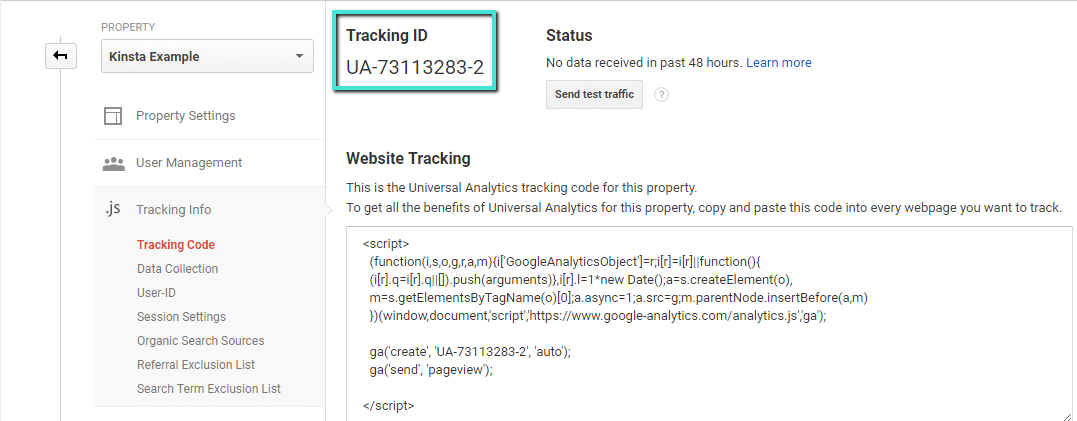Follow the Learn more link

pyautogui.click(x=779, y=63)
